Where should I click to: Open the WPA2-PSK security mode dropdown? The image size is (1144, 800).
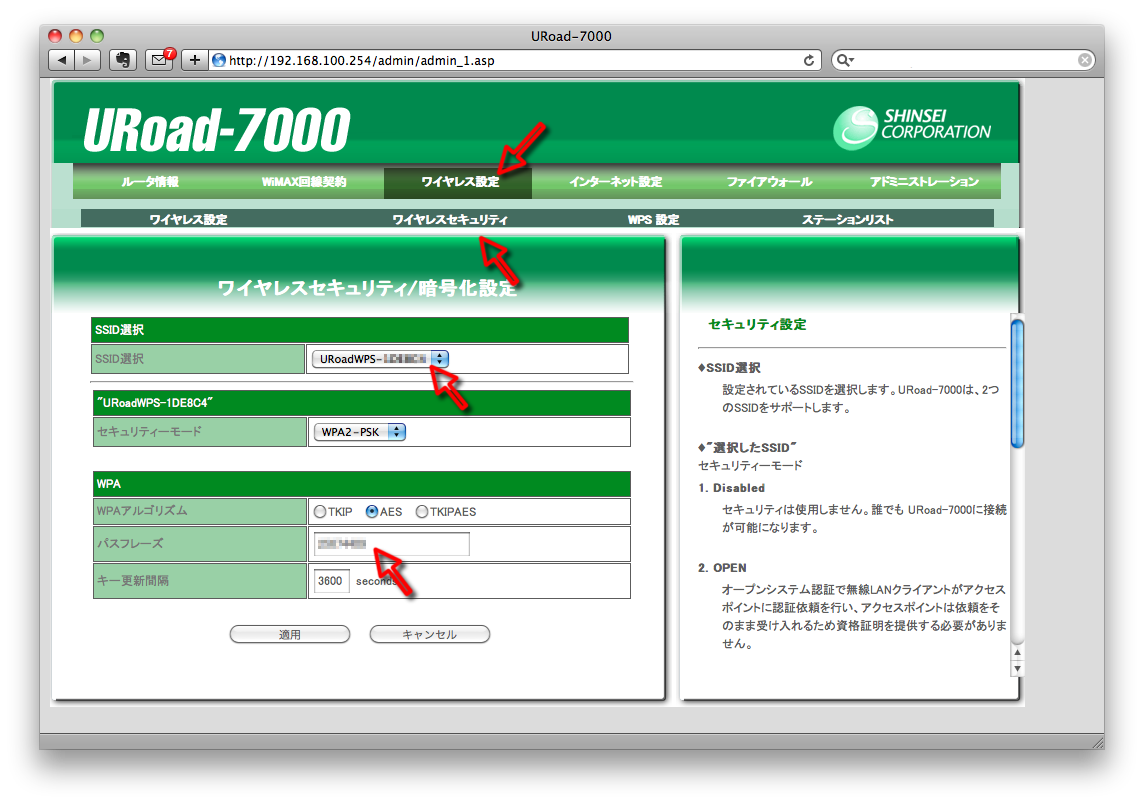point(360,432)
